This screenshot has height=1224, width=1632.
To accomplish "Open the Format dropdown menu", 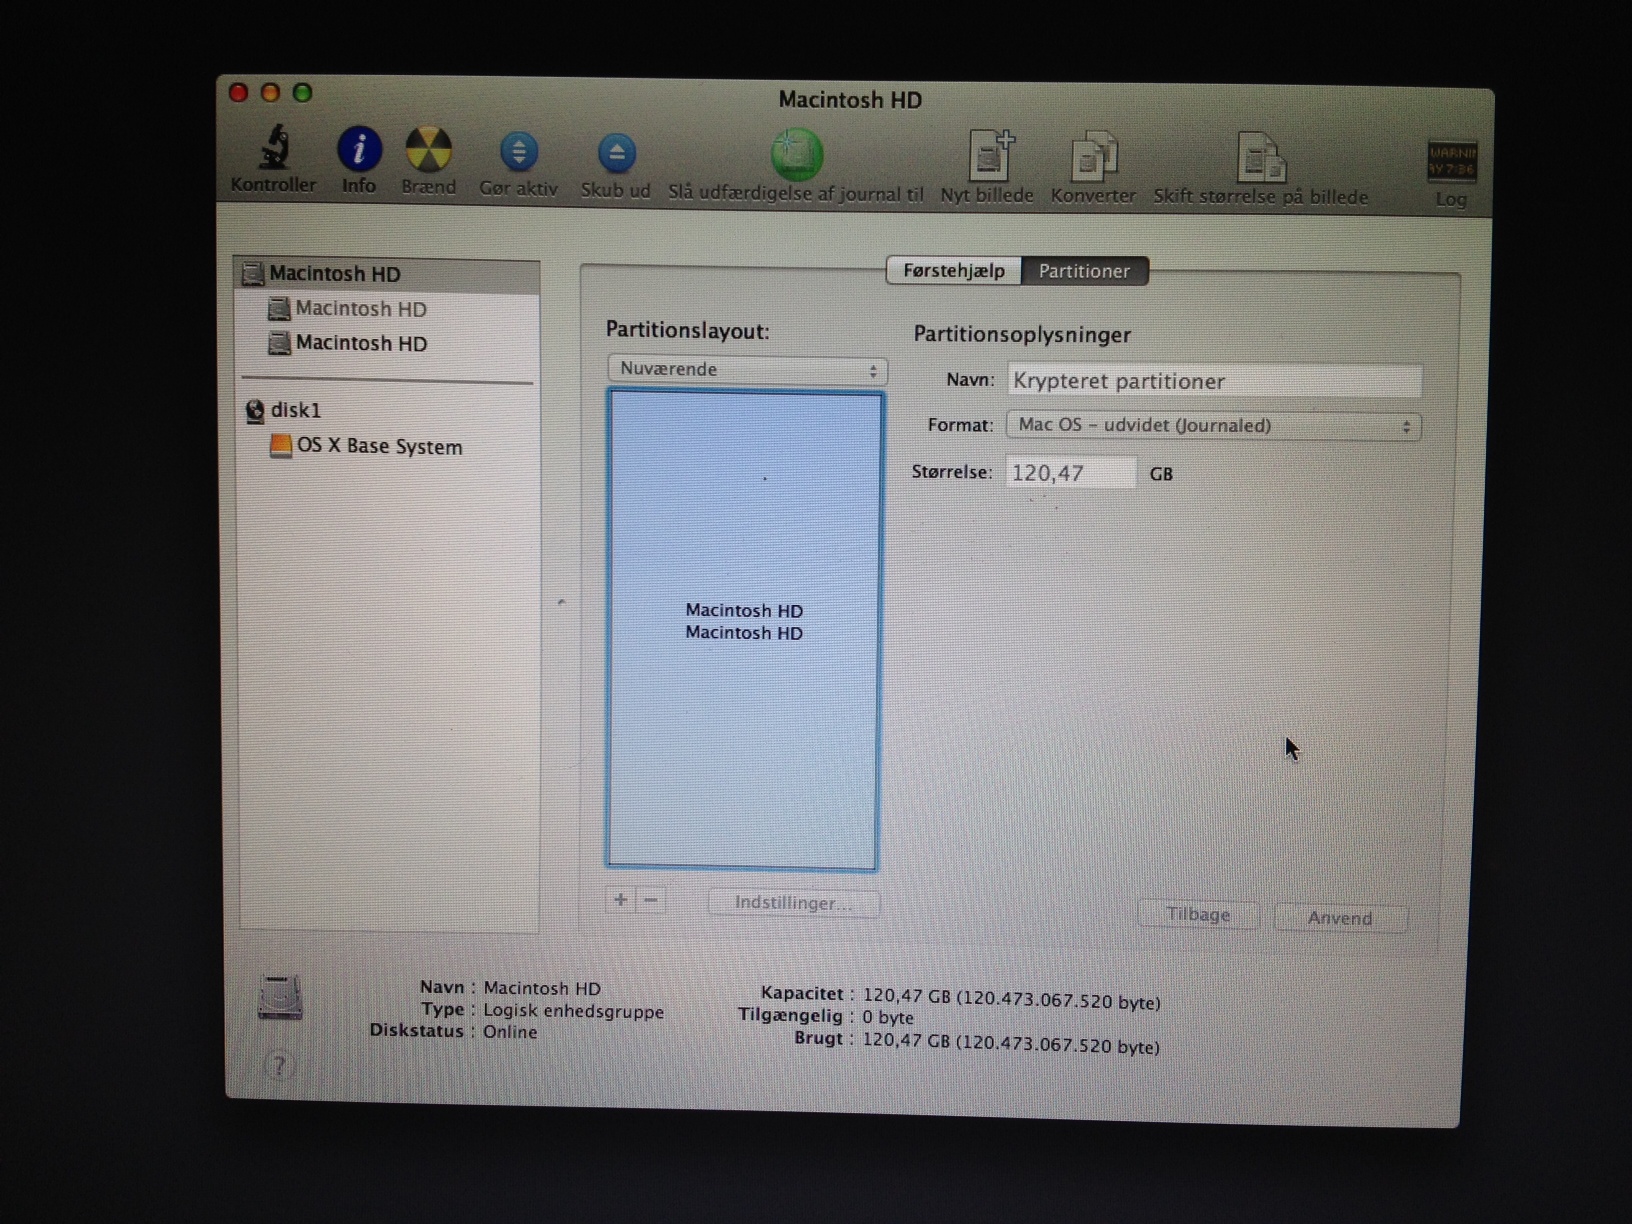I will (1212, 425).
